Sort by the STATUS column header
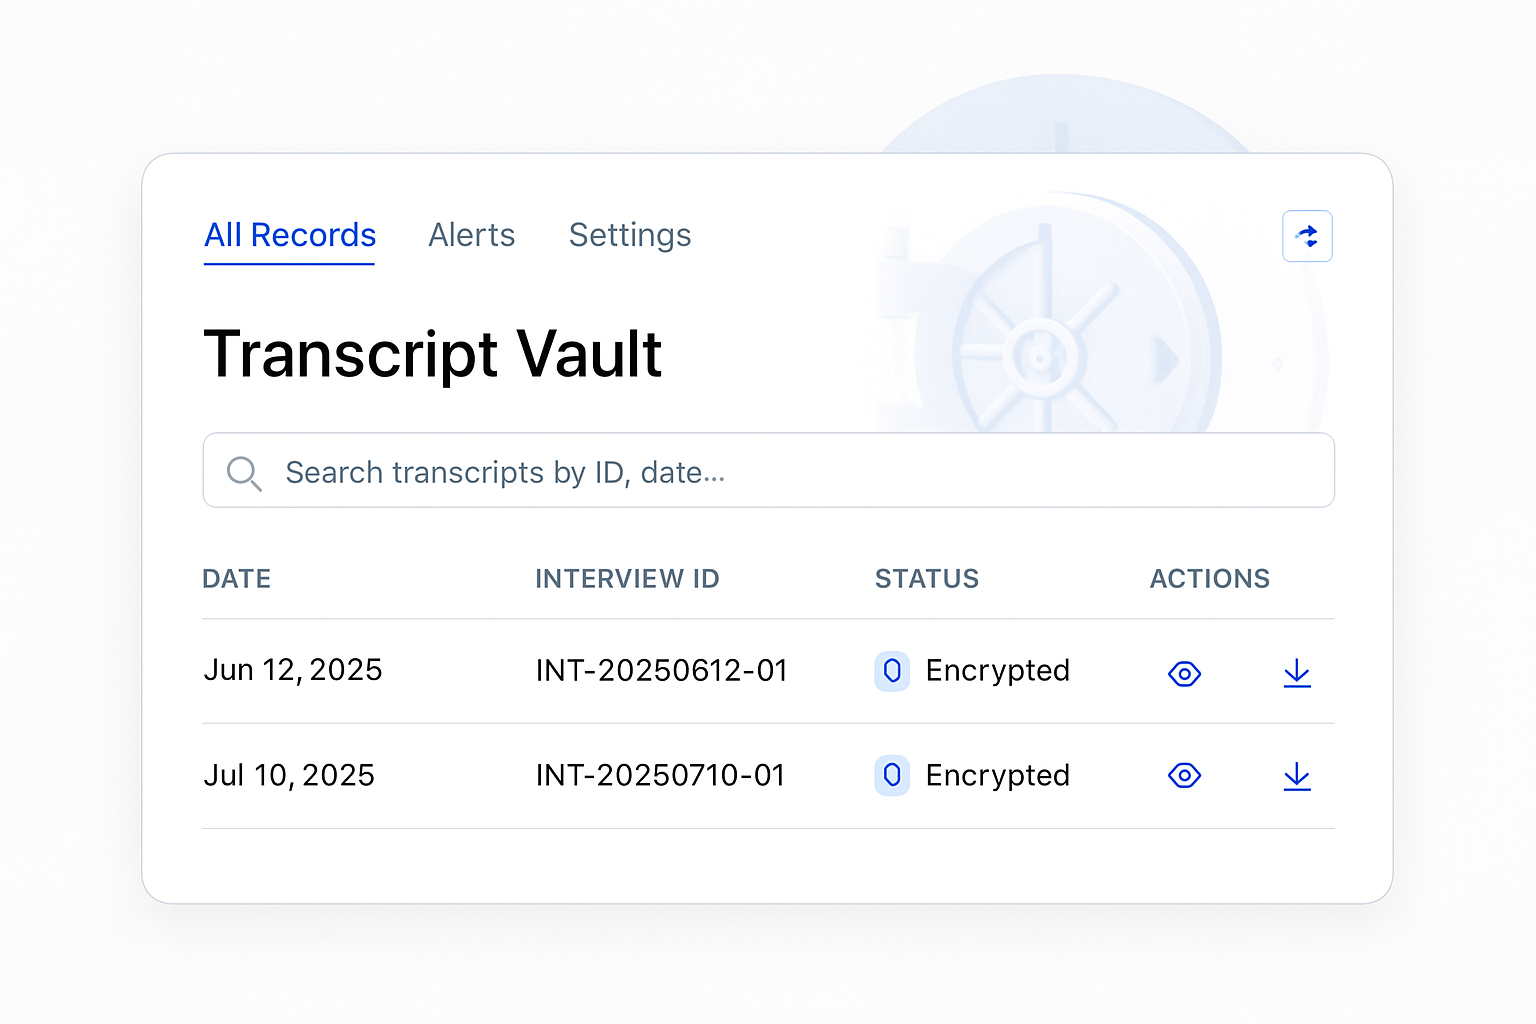1536x1024 pixels. tap(927, 579)
